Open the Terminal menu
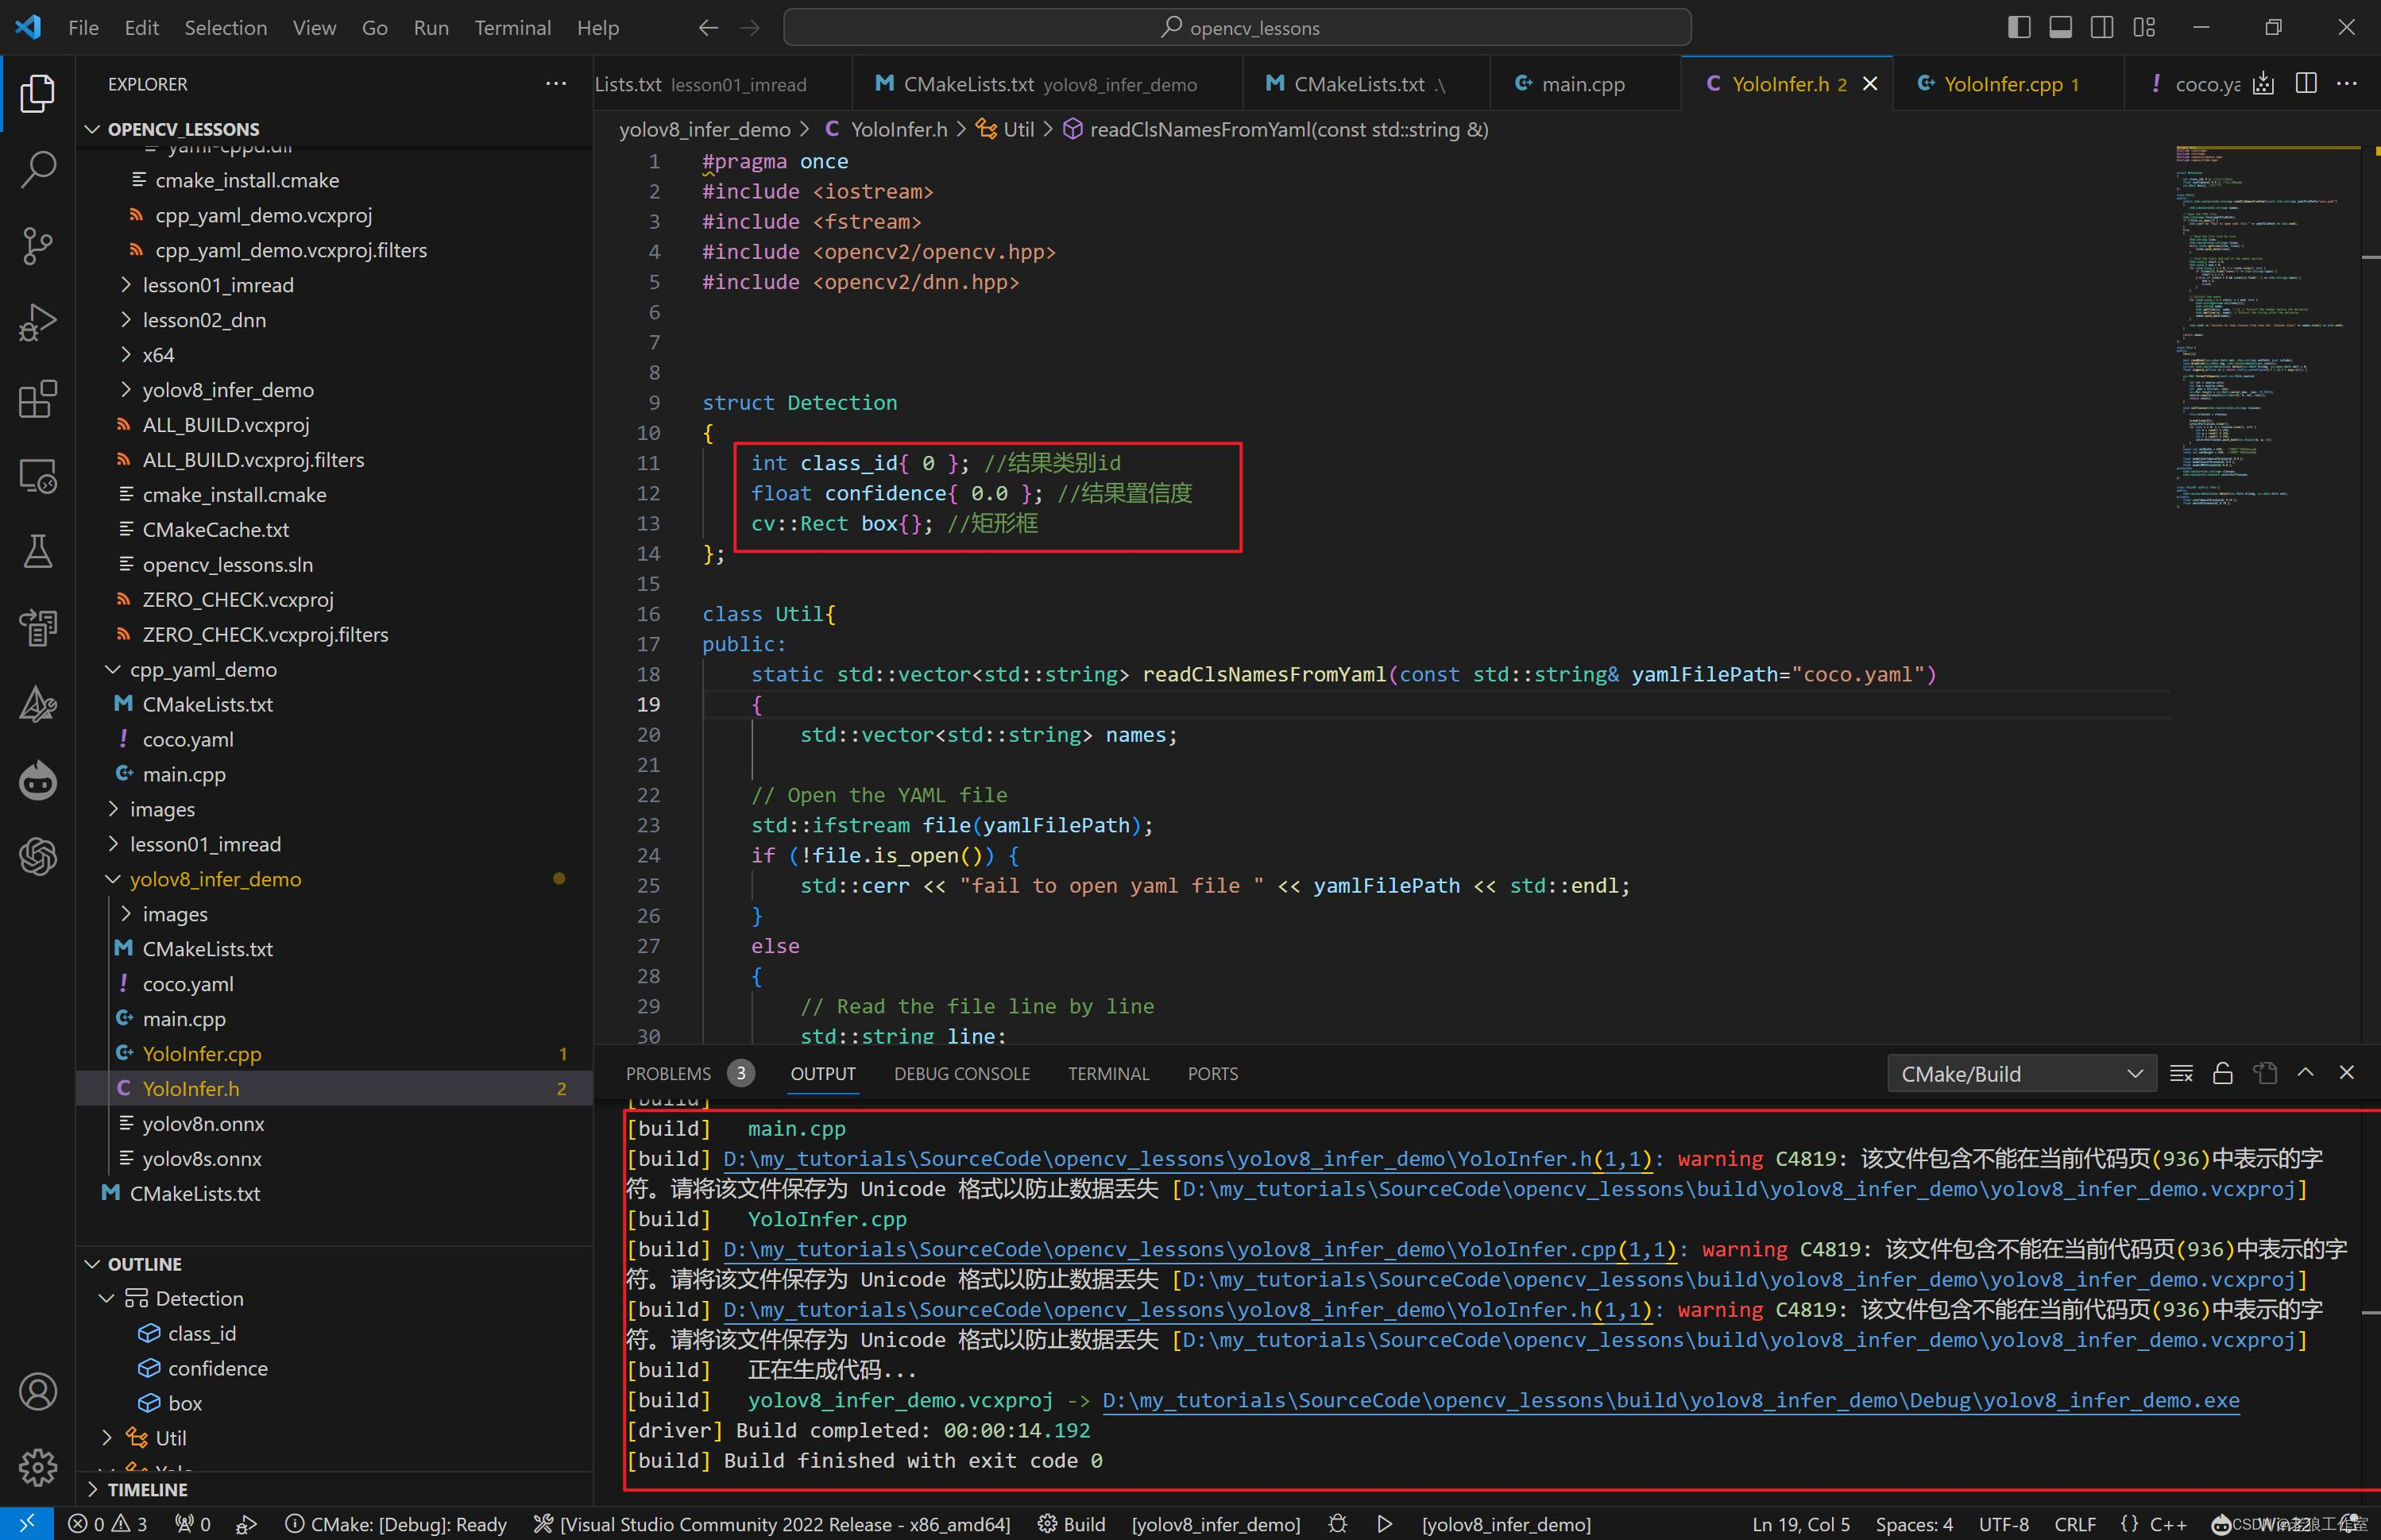The width and height of the screenshot is (2381, 1540). tap(512, 28)
